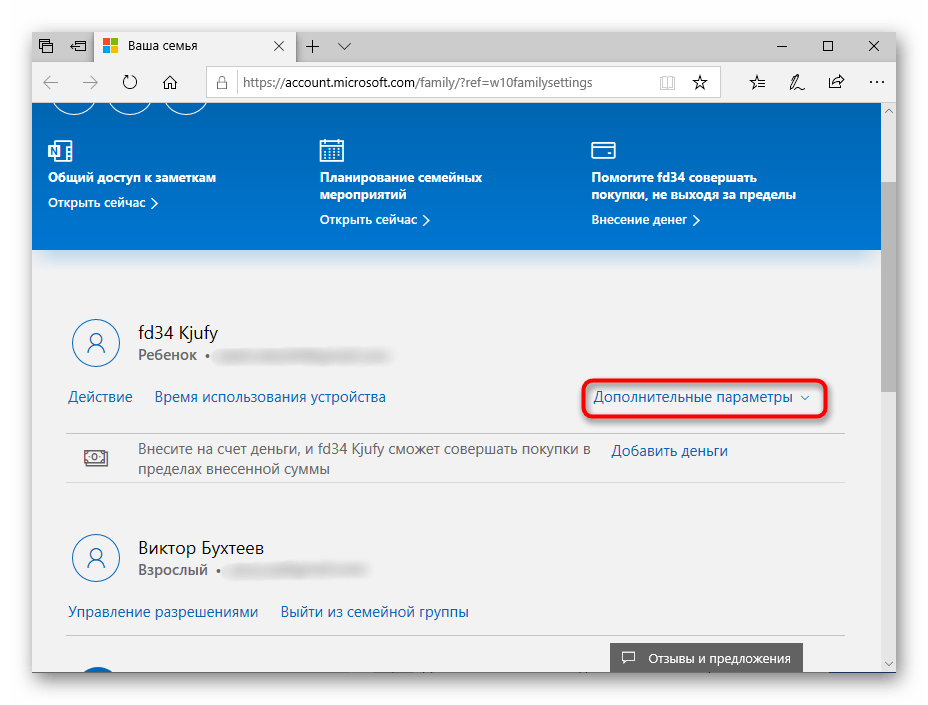
Task: Reload the current page
Action: coord(130,82)
